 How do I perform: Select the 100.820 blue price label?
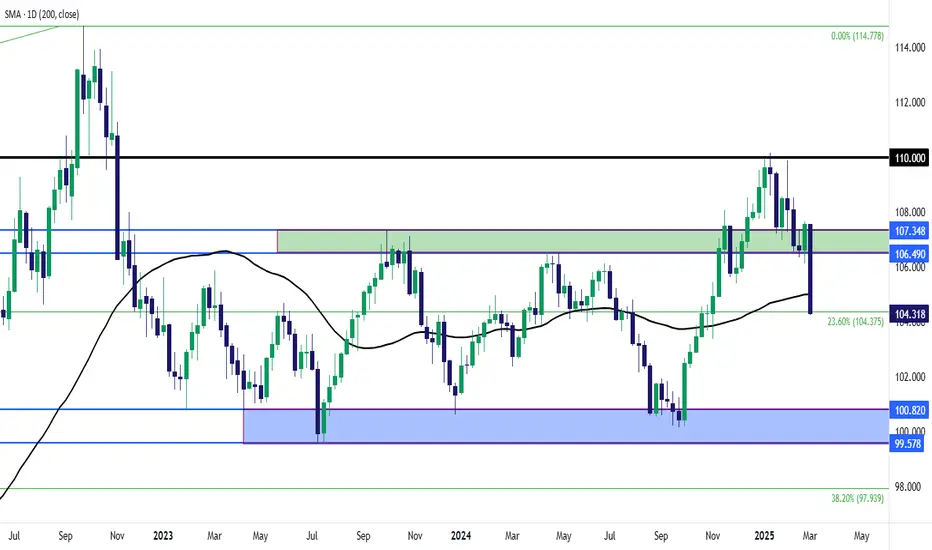coord(909,410)
